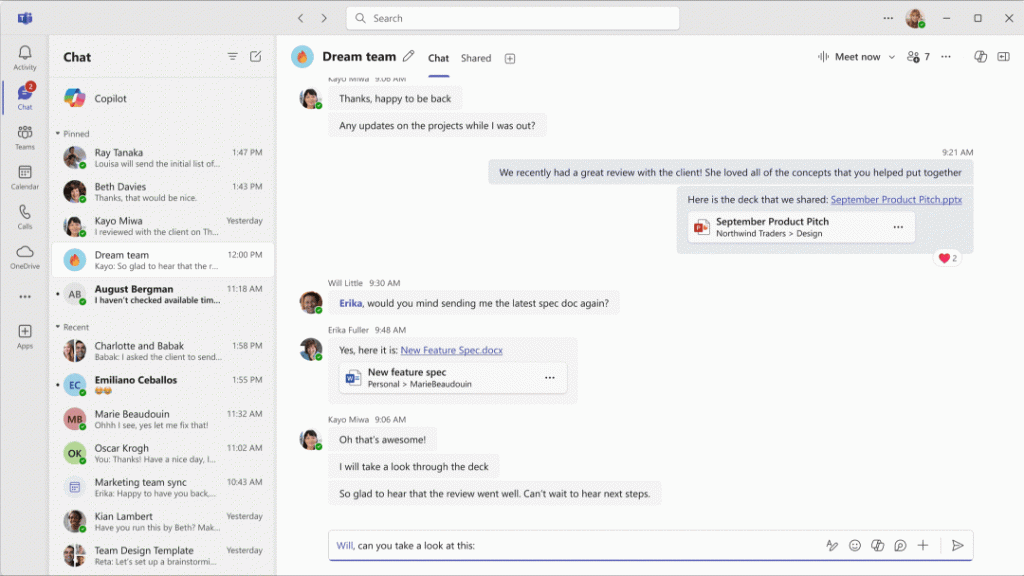Open chat with Beth Davies
The height and width of the screenshot is (576, 1024).
click(163, 191)
